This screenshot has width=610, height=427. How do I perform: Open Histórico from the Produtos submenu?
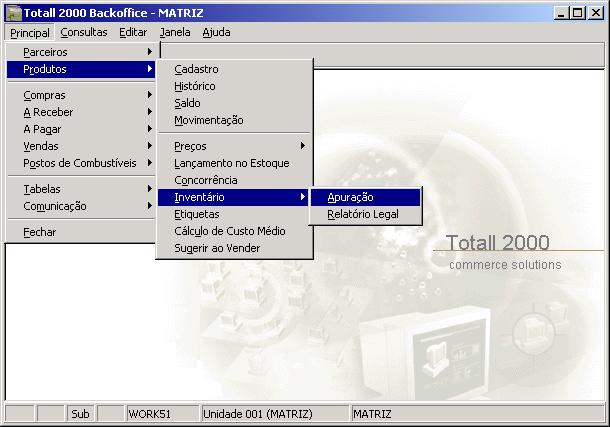pos(194,86)
